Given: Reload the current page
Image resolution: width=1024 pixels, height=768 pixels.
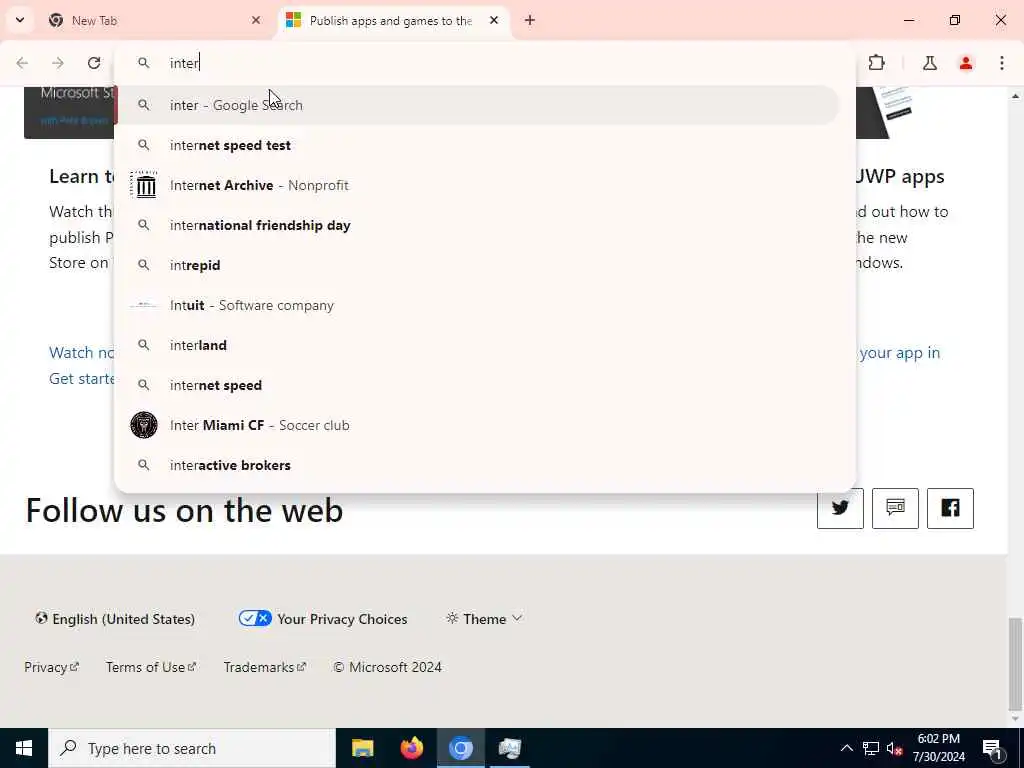Looking at the screenshot, I should [94, 63].
